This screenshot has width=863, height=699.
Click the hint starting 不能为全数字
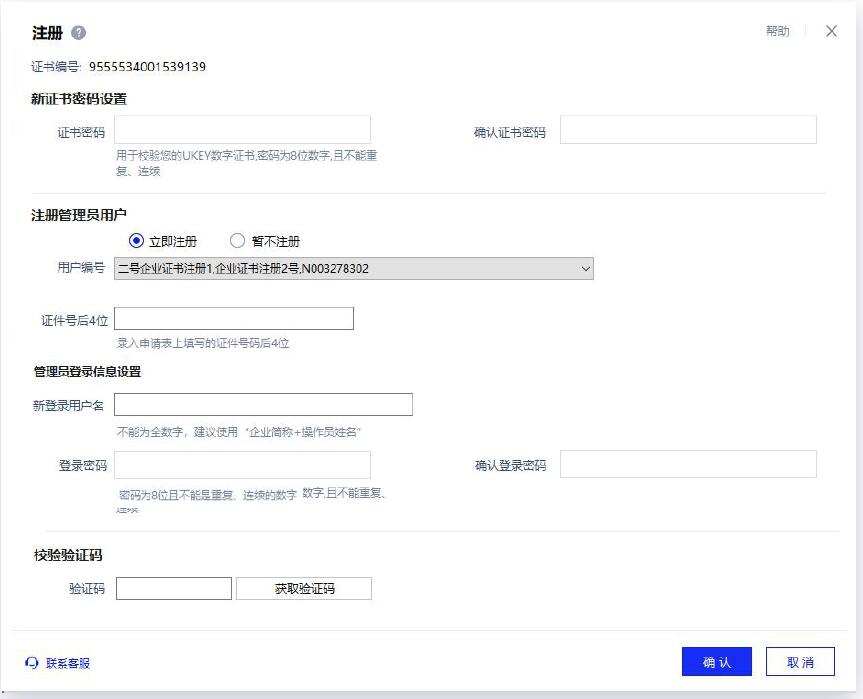[238, 432]
